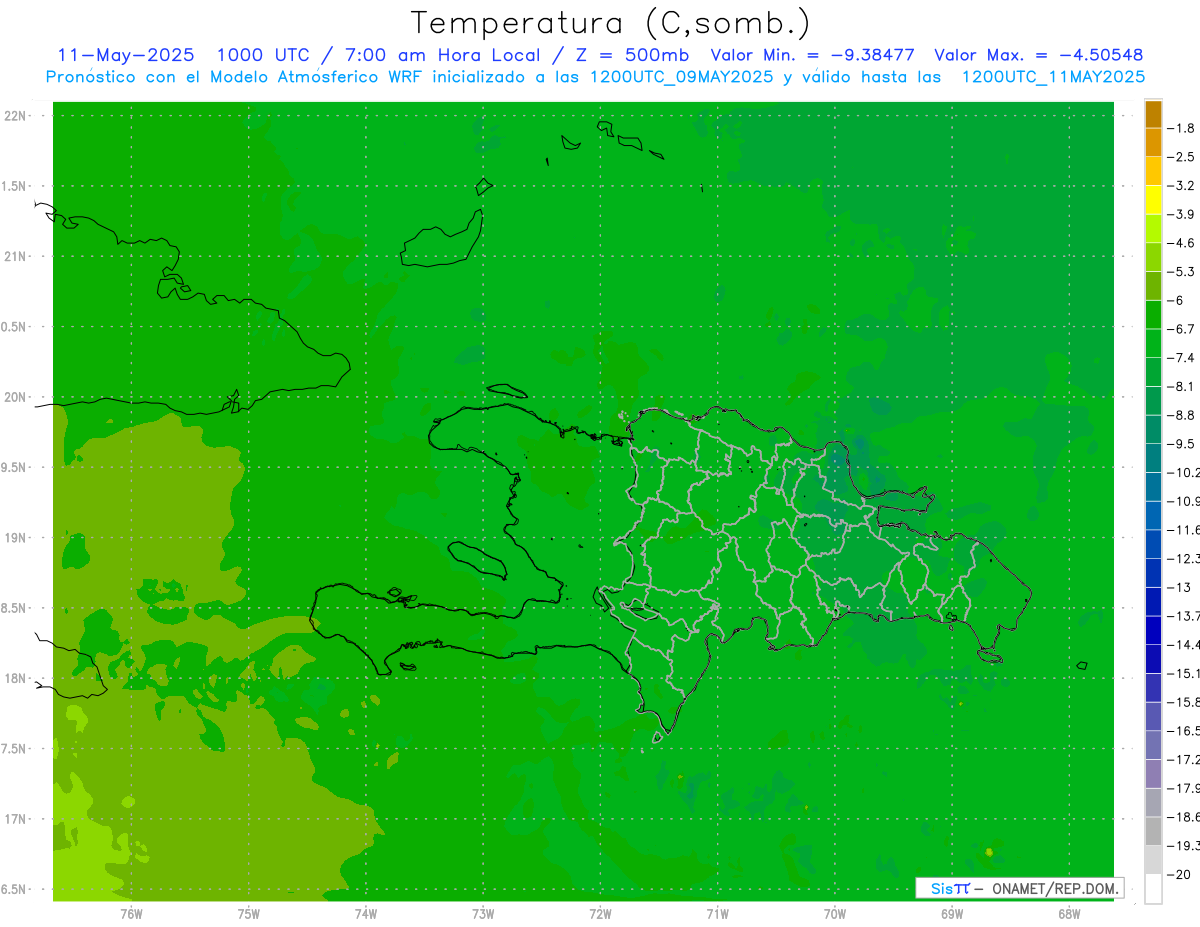Click the '-13' color scale label
1200x927 pixels.
point(1180,588)
